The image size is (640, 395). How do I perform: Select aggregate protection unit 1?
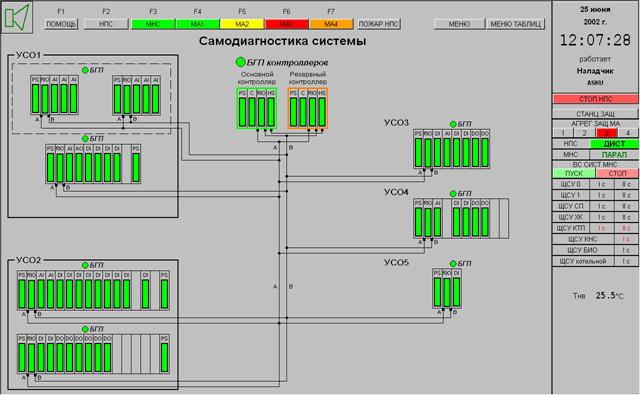pyautogui.click(x=563, y=133)
